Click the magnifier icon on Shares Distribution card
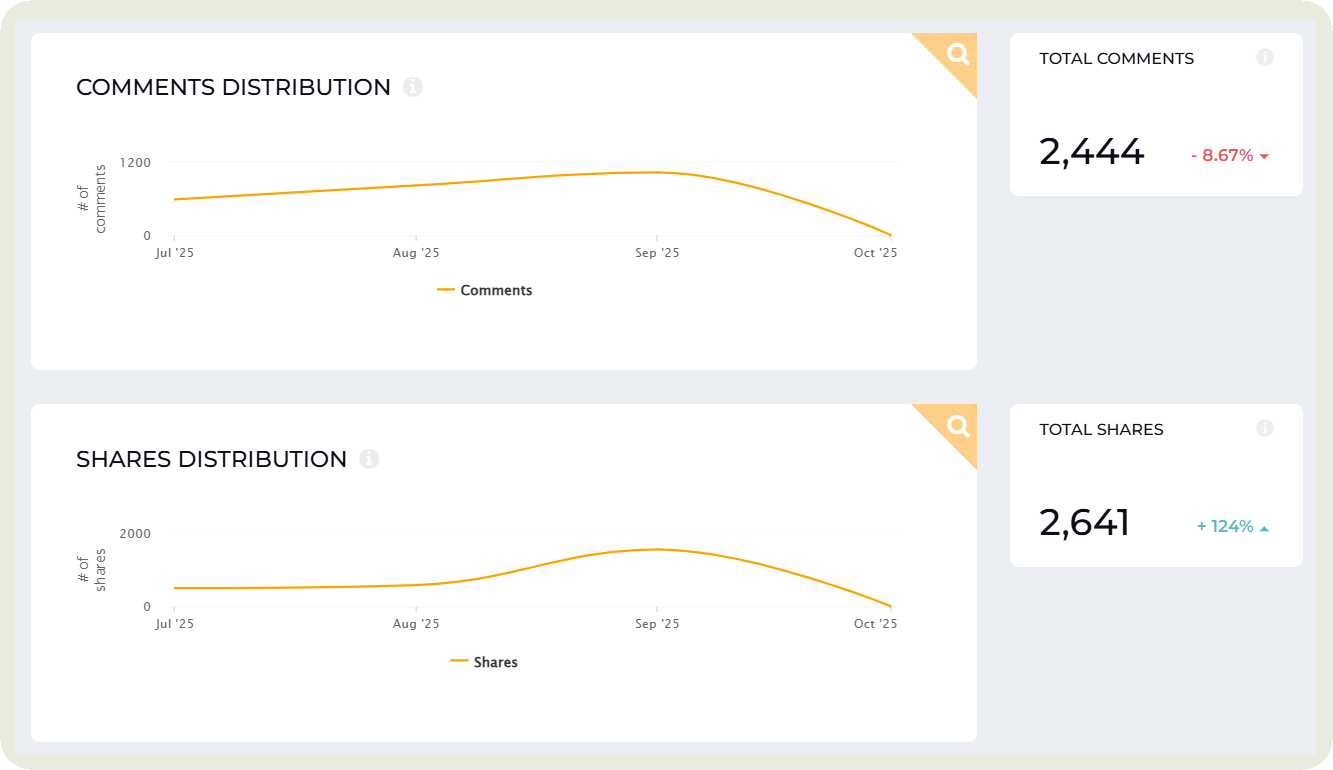The image size is (1333, 770). (958, 427)
